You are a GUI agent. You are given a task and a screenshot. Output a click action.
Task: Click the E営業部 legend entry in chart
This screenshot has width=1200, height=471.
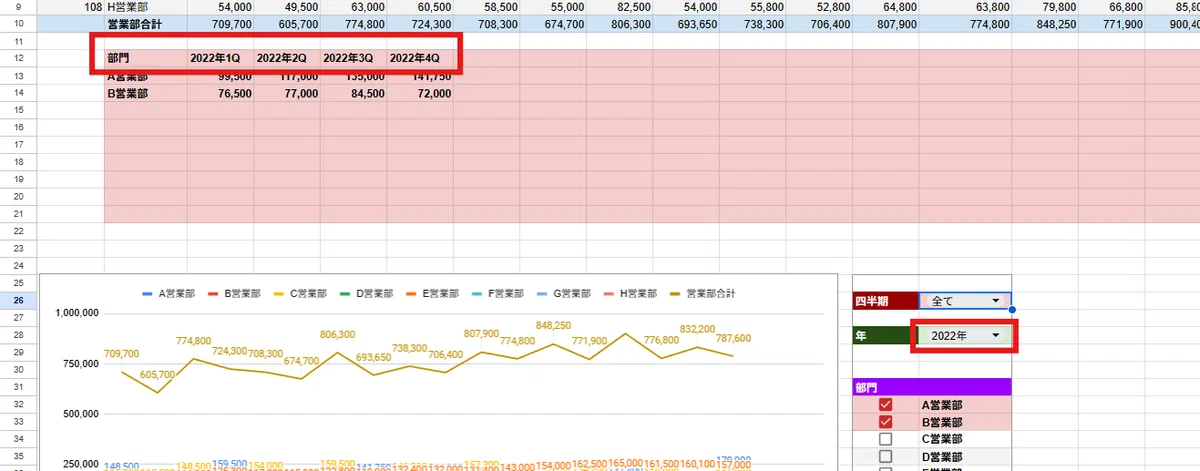coord(433,294)
